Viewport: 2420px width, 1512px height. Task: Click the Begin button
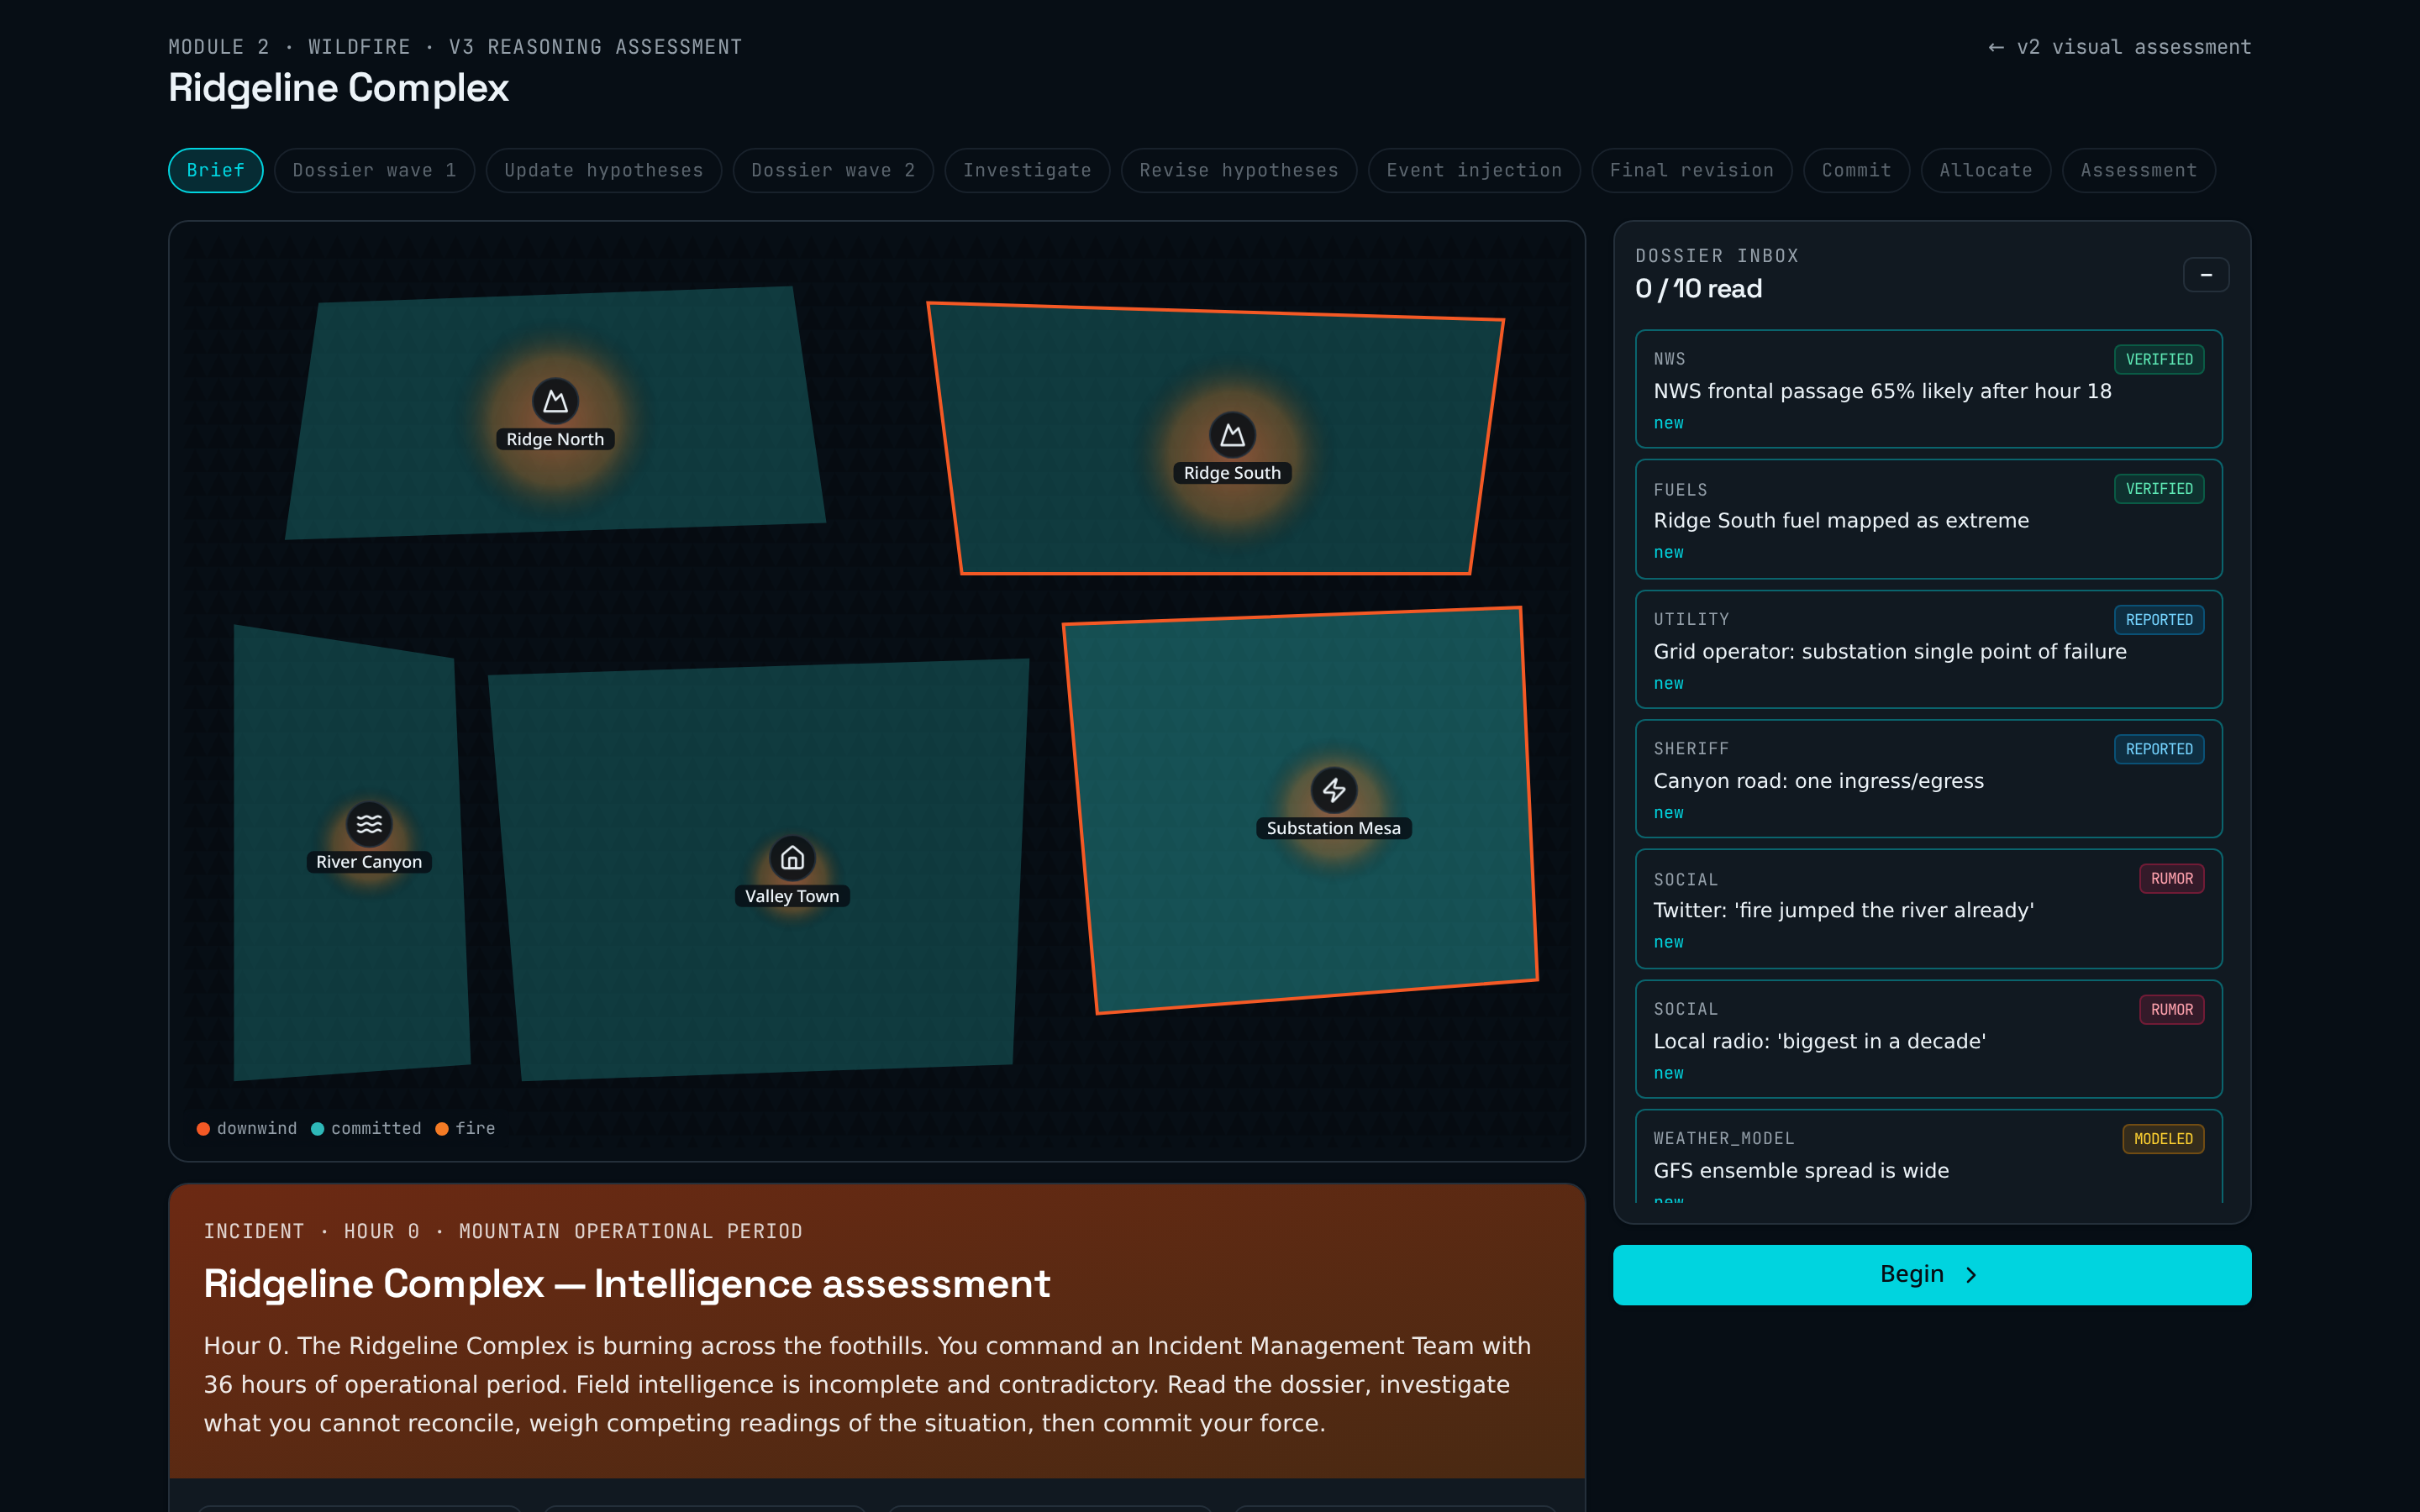point(1931,1274)
